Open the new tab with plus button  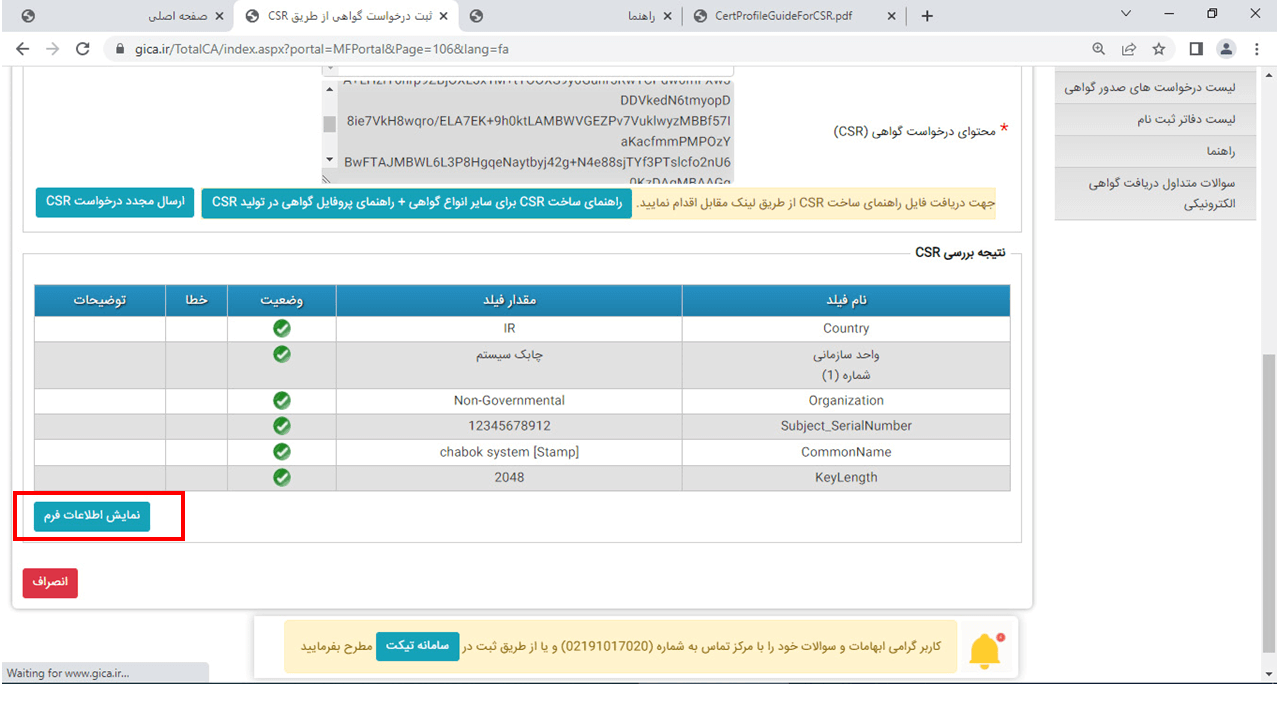(927, 16)
